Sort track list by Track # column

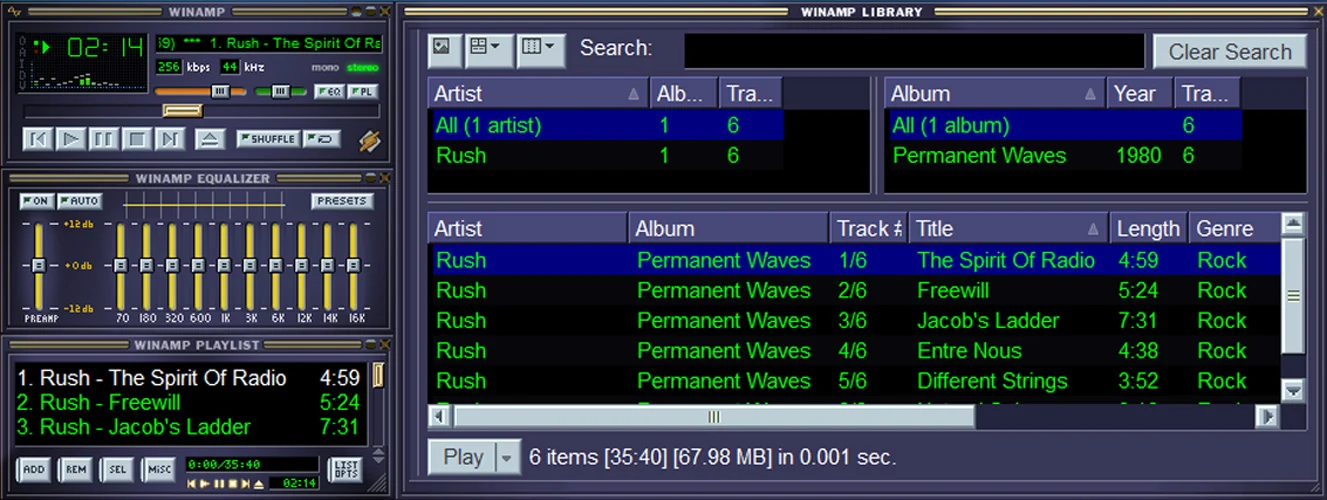(x=868, y=229)
